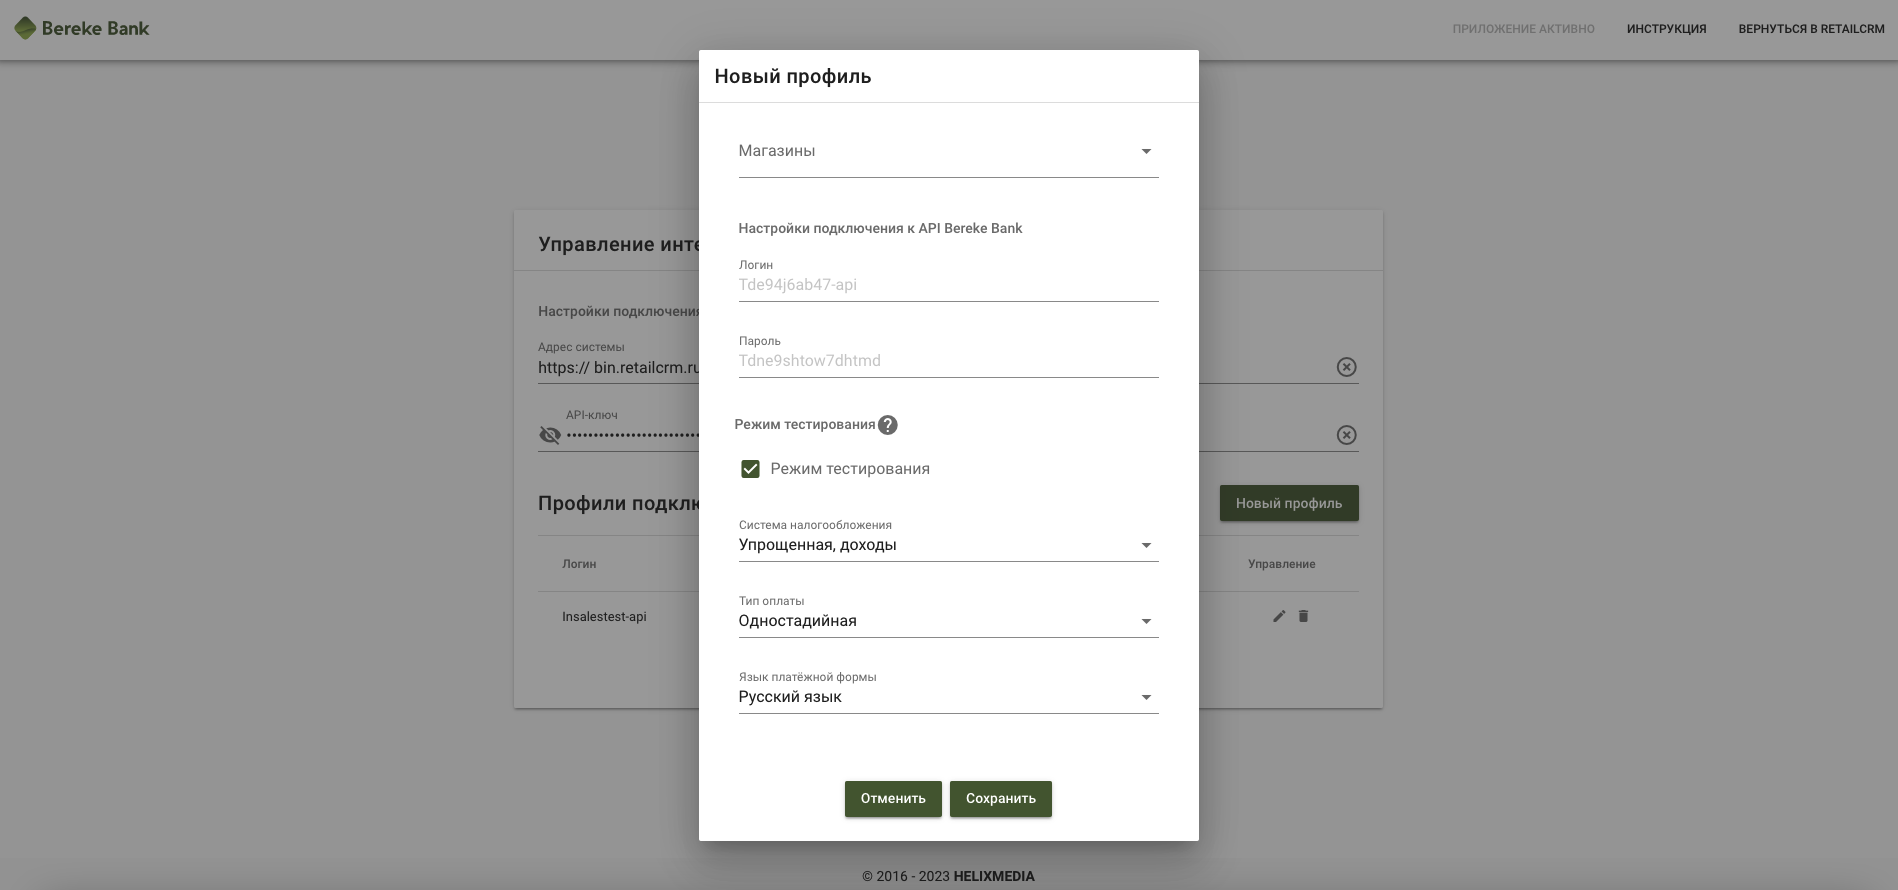This screenshot has width=1898, height=890.
Task: Click the Новый профиль button
Action: (1289, 503)
